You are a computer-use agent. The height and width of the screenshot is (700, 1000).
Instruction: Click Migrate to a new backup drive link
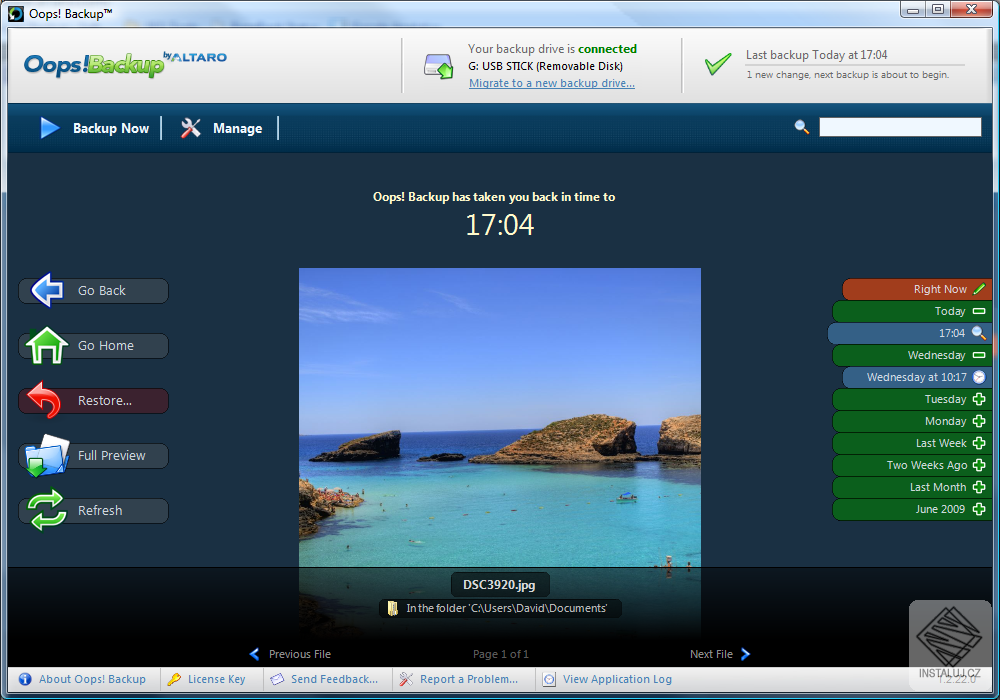552,83
